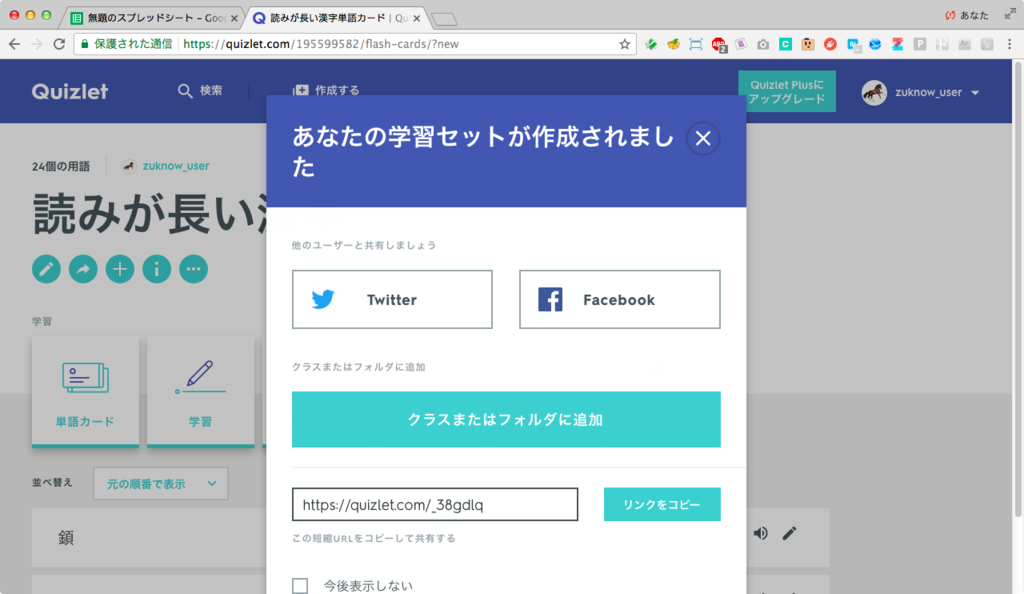The height and width of the screenshot is (594, 1024).
Task: Expand 元の順番で表示 sort dropdown
Action: [x=161, y=484]
